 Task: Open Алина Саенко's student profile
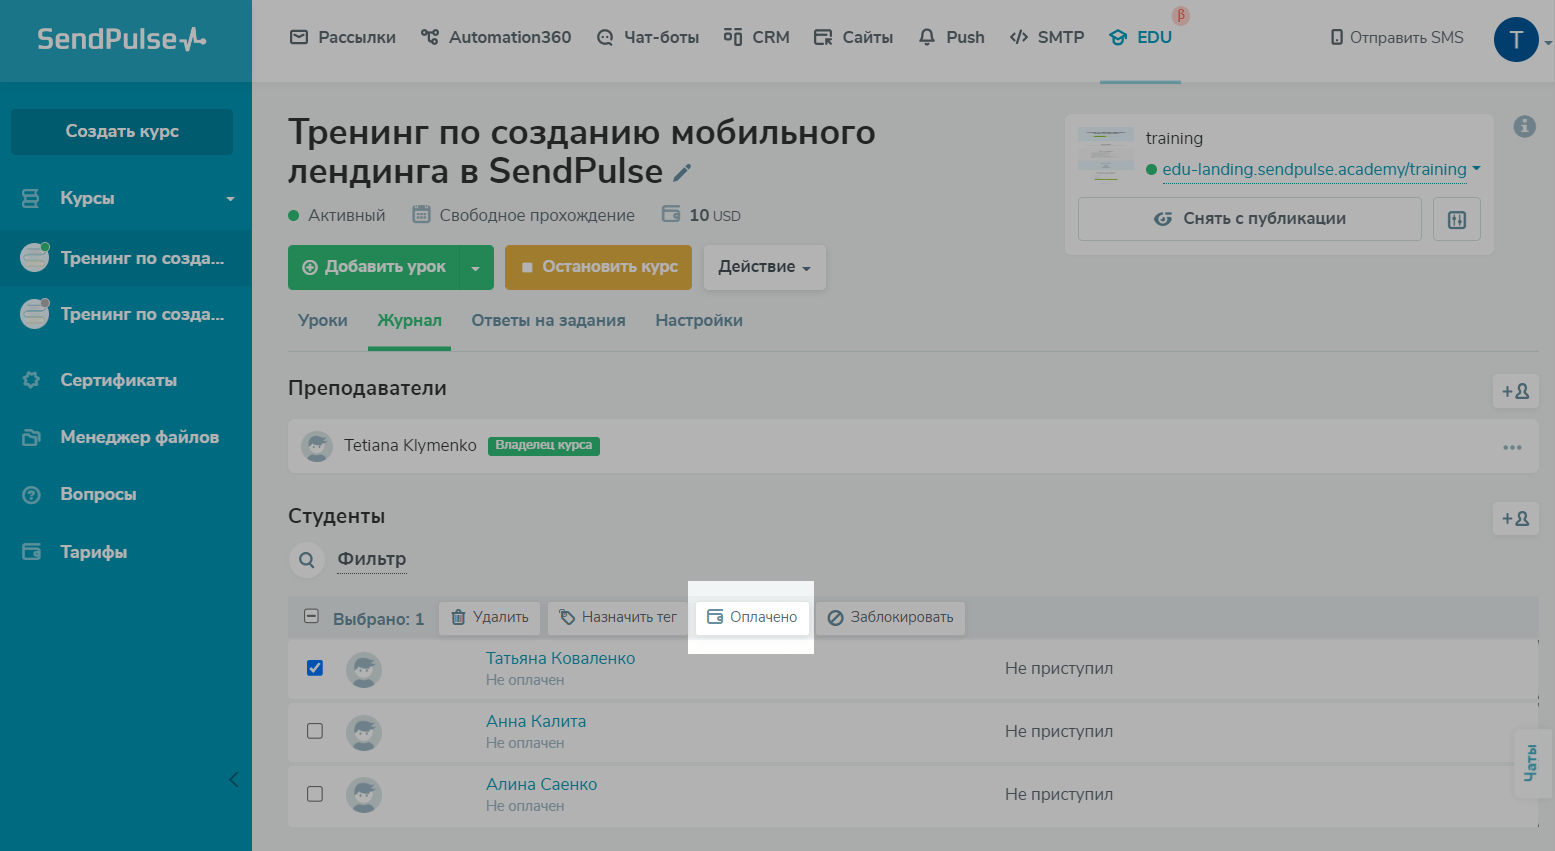pyautogui.click(x=541, y=785)
